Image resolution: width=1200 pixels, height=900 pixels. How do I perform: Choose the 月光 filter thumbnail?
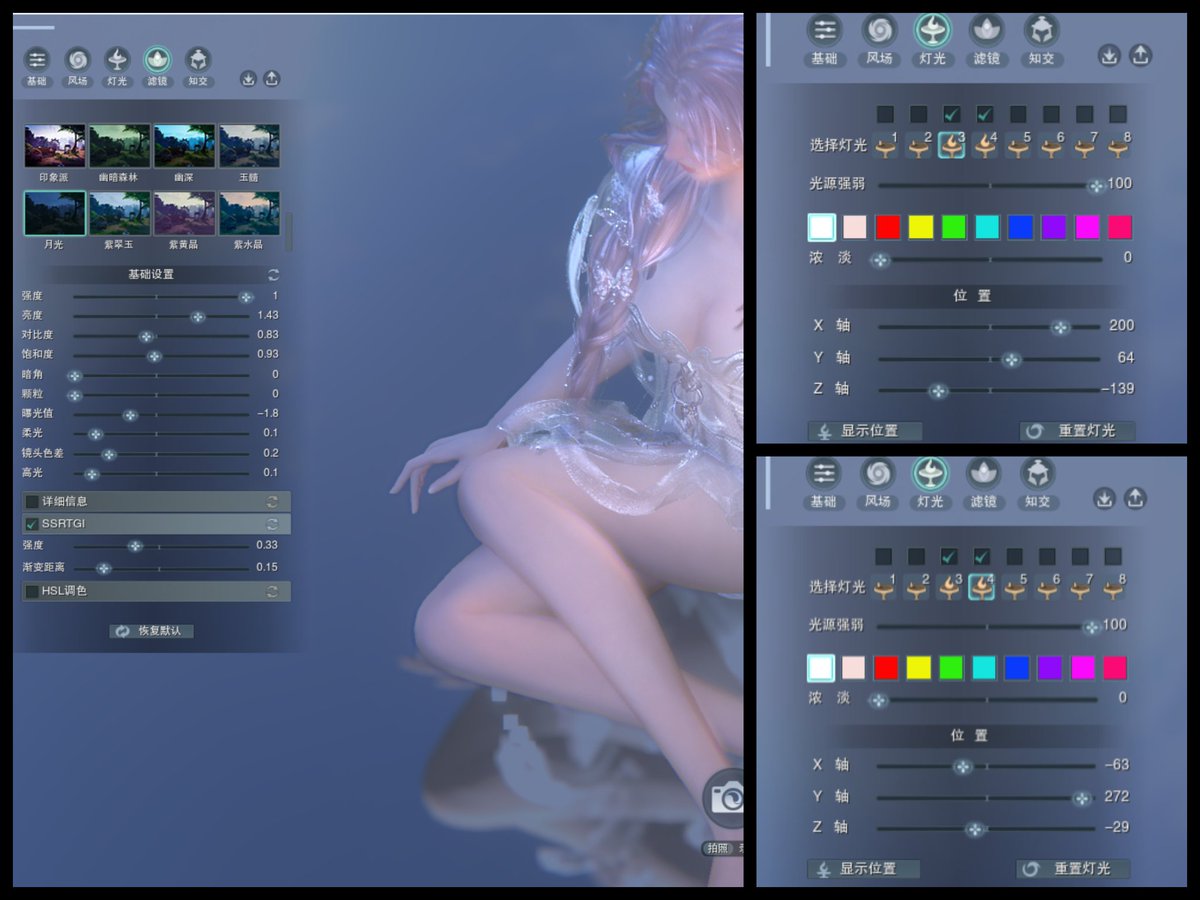pos(55,213)
